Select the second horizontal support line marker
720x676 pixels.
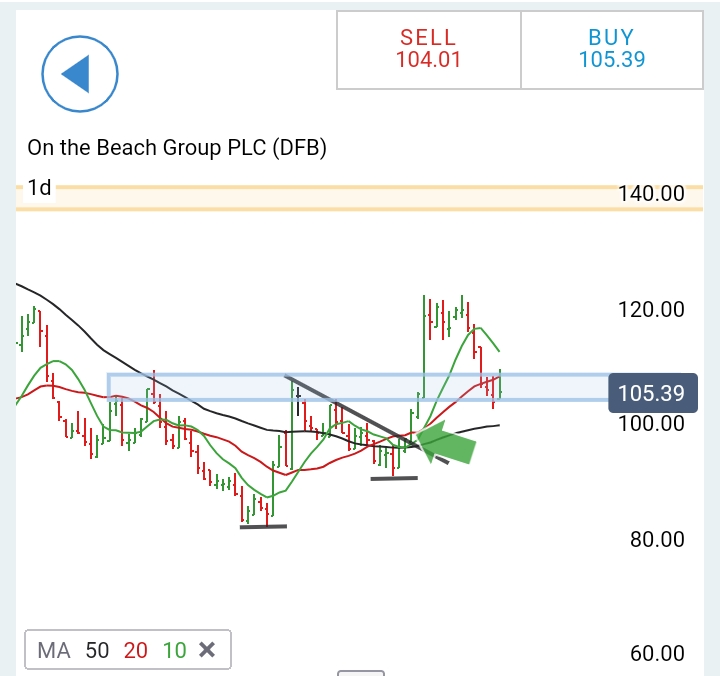(394, 479)
